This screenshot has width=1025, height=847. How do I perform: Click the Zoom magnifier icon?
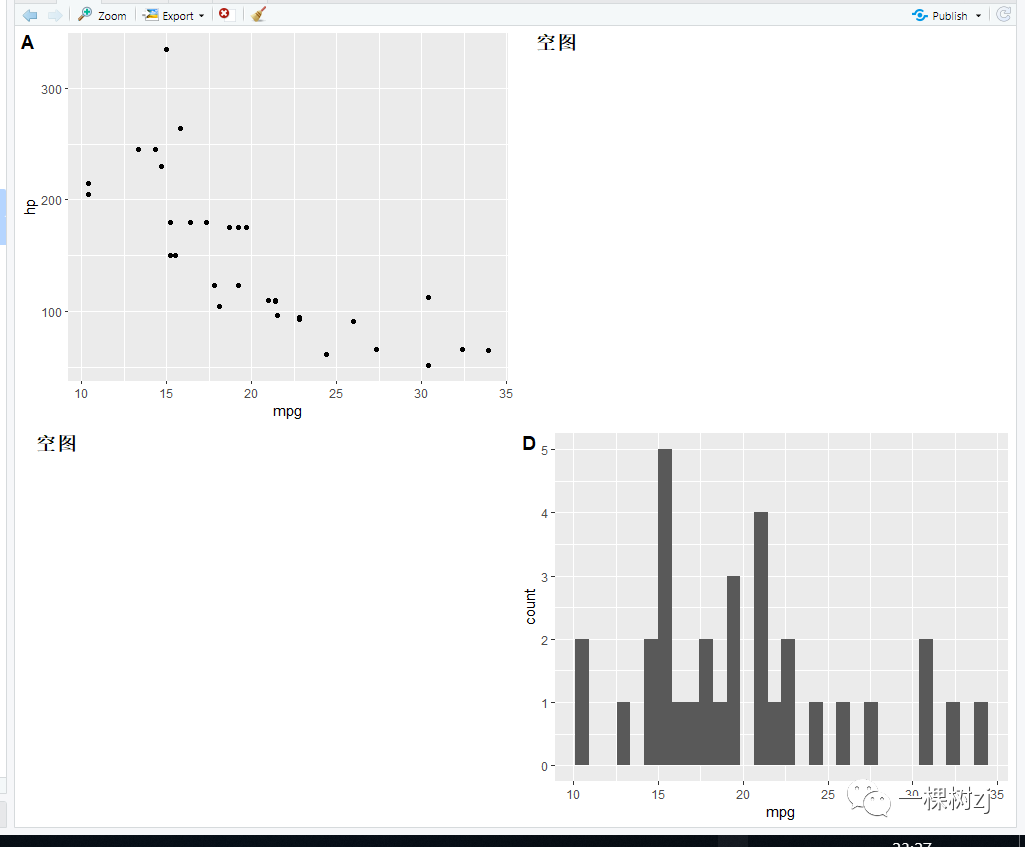[85, 14]
